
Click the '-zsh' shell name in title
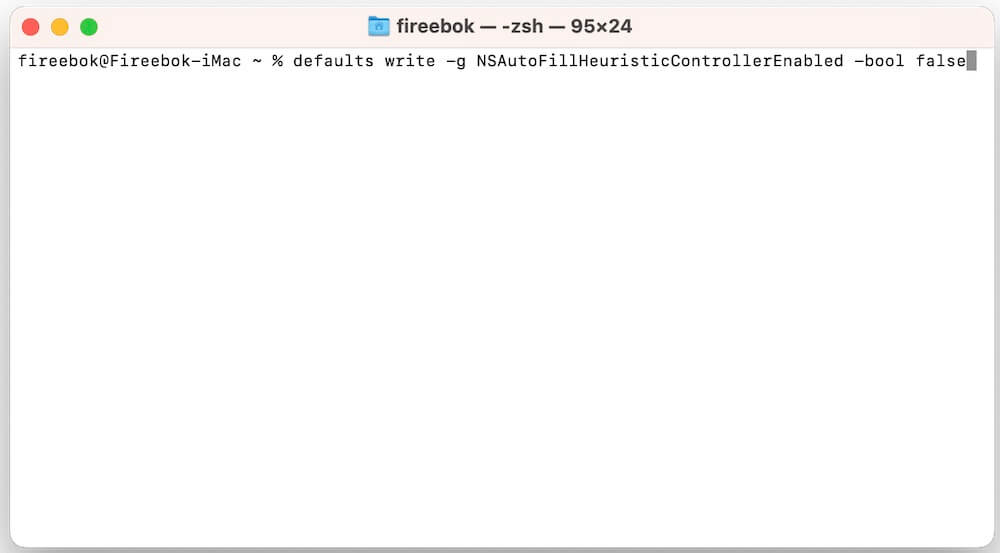pos(522,26)
